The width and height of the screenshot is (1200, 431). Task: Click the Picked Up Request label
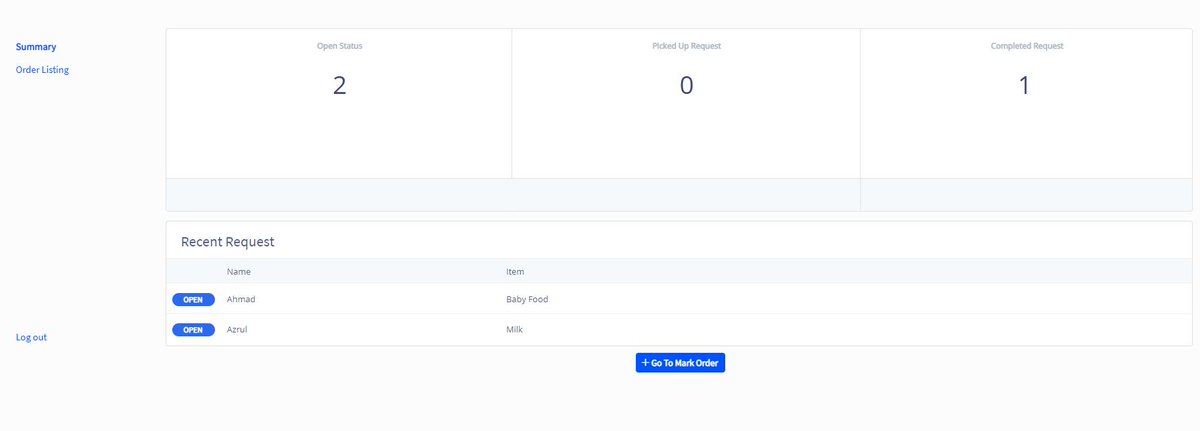(x=686, y=46)
